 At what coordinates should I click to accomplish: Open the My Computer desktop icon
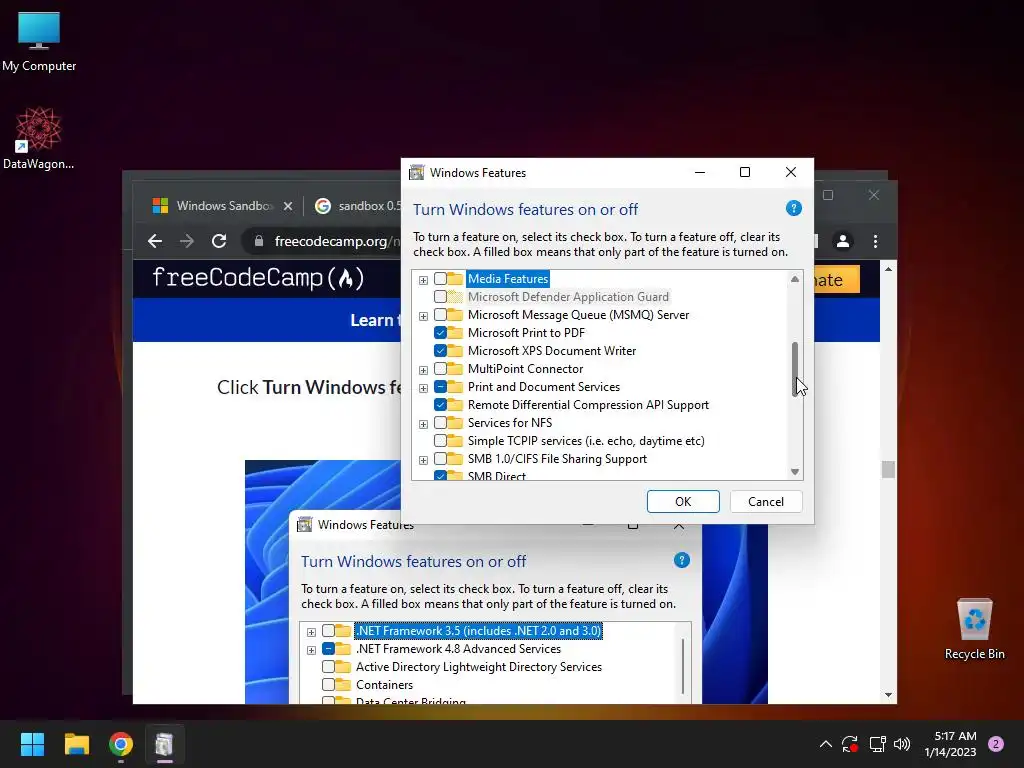[39, 42]
